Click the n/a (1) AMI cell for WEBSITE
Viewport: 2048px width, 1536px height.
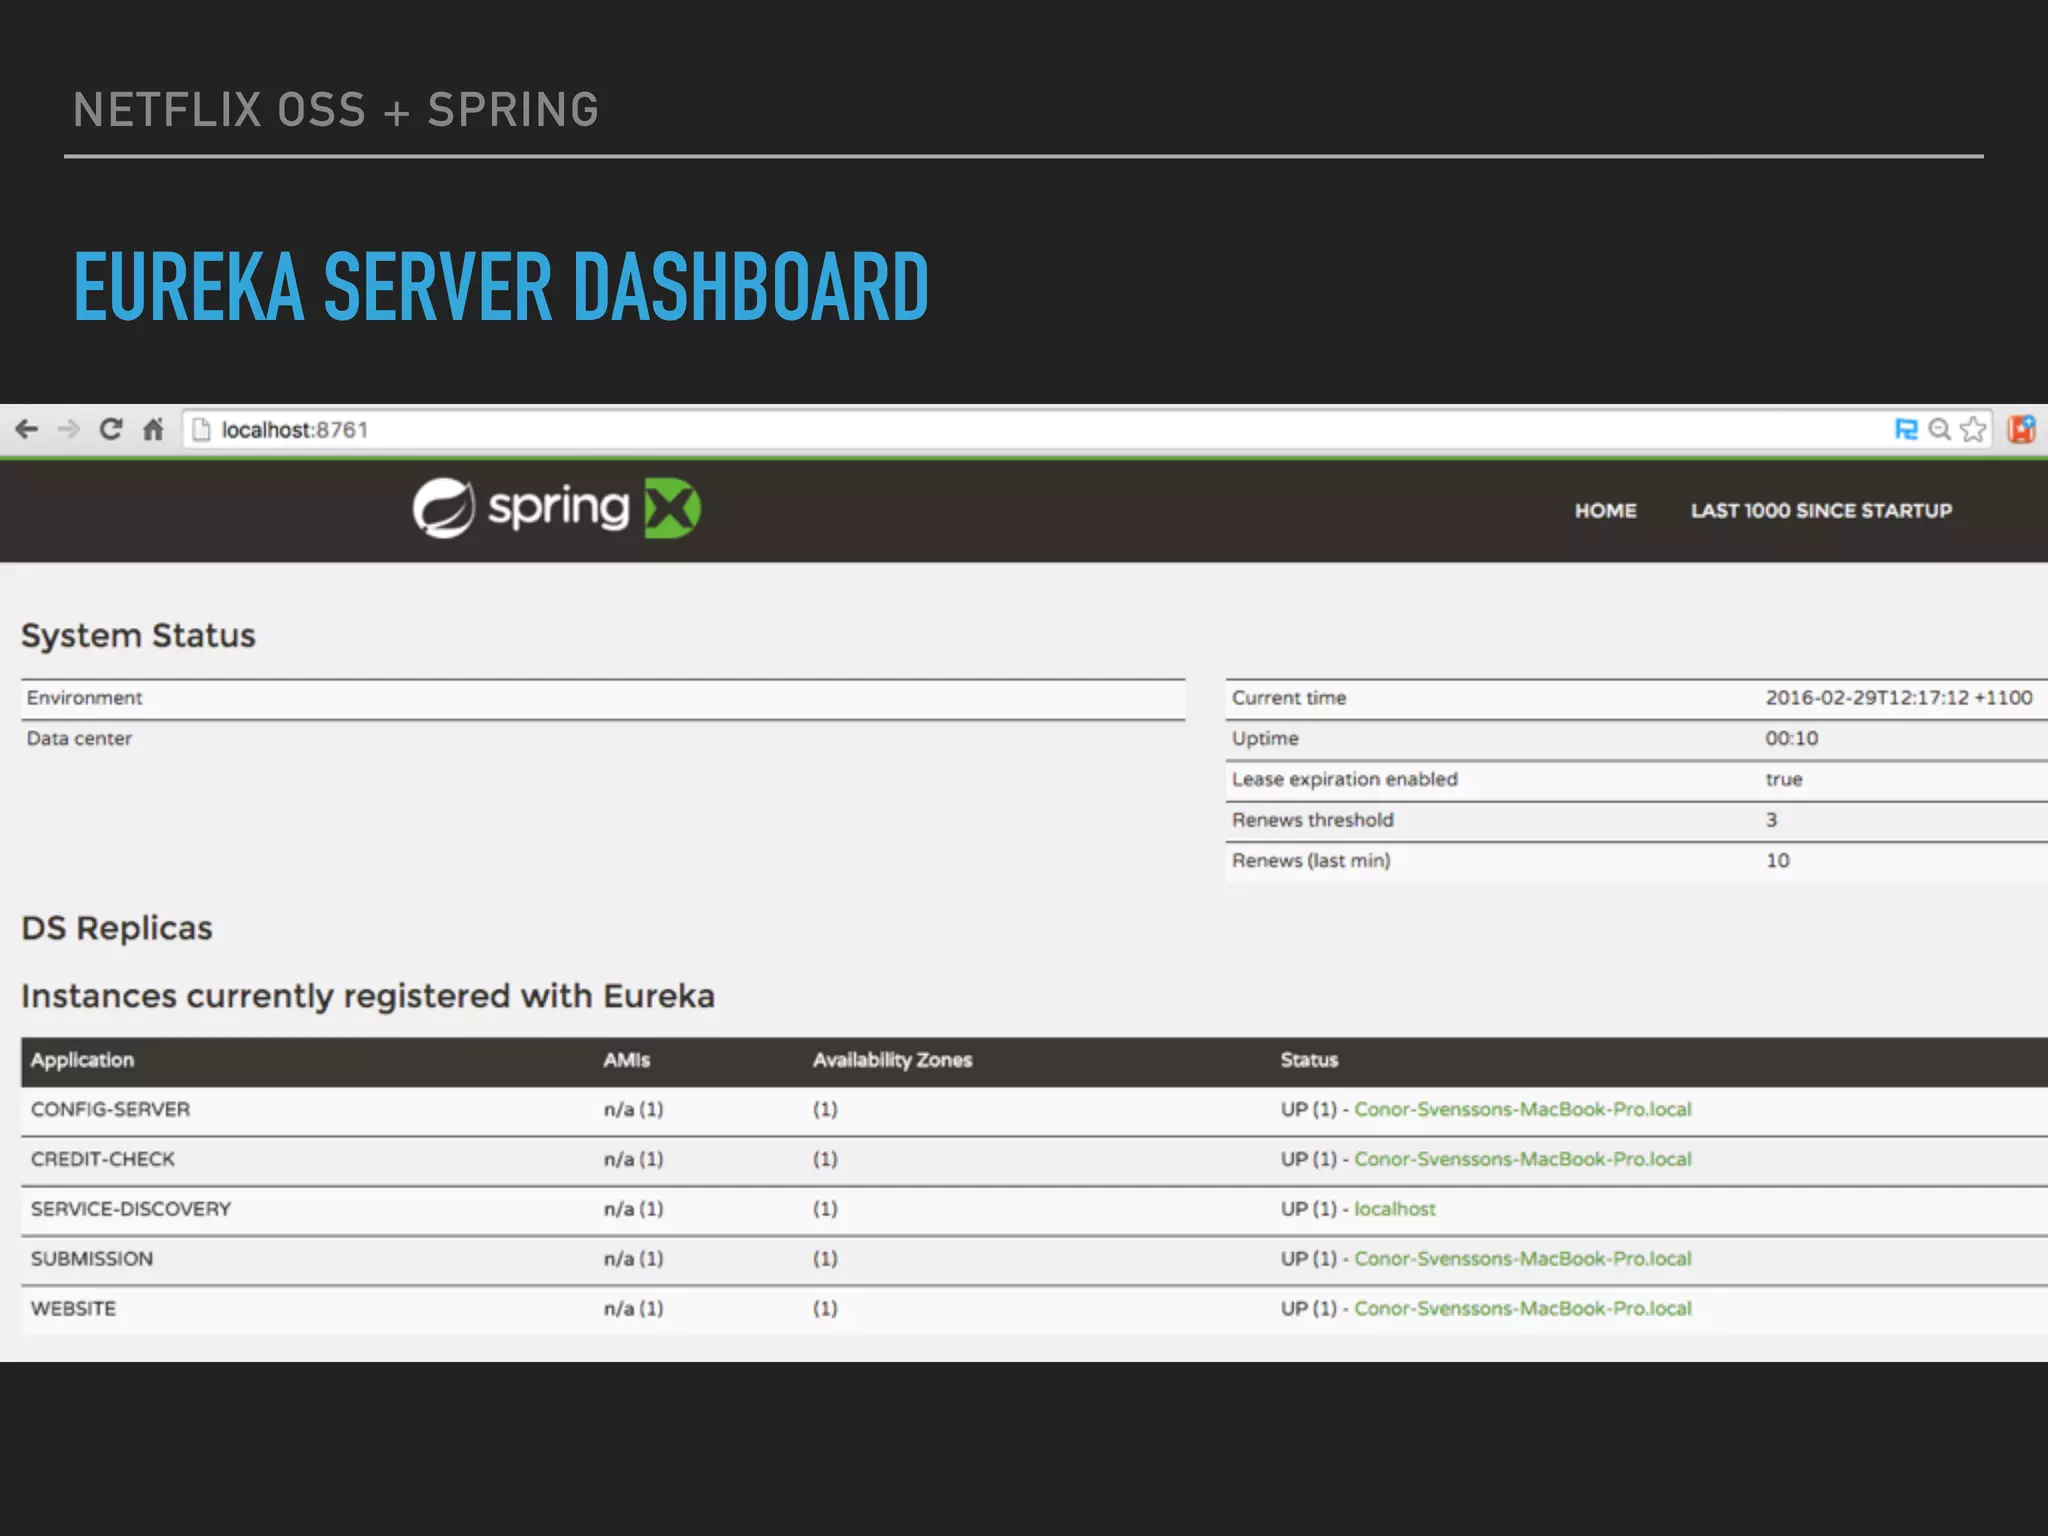click(633, 1309)
